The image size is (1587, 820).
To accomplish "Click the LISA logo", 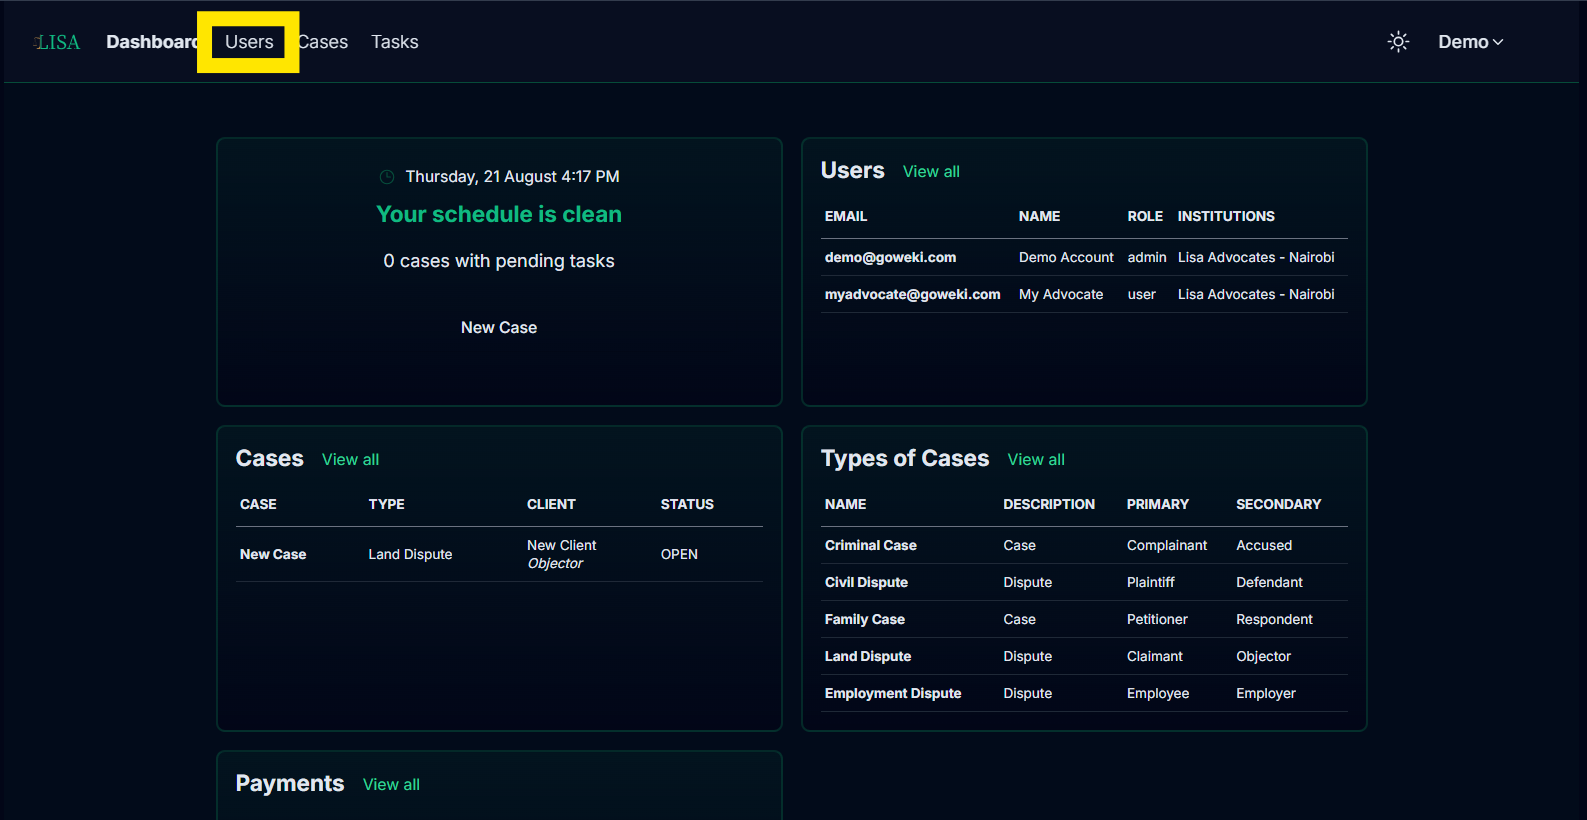I will point(57,42).
